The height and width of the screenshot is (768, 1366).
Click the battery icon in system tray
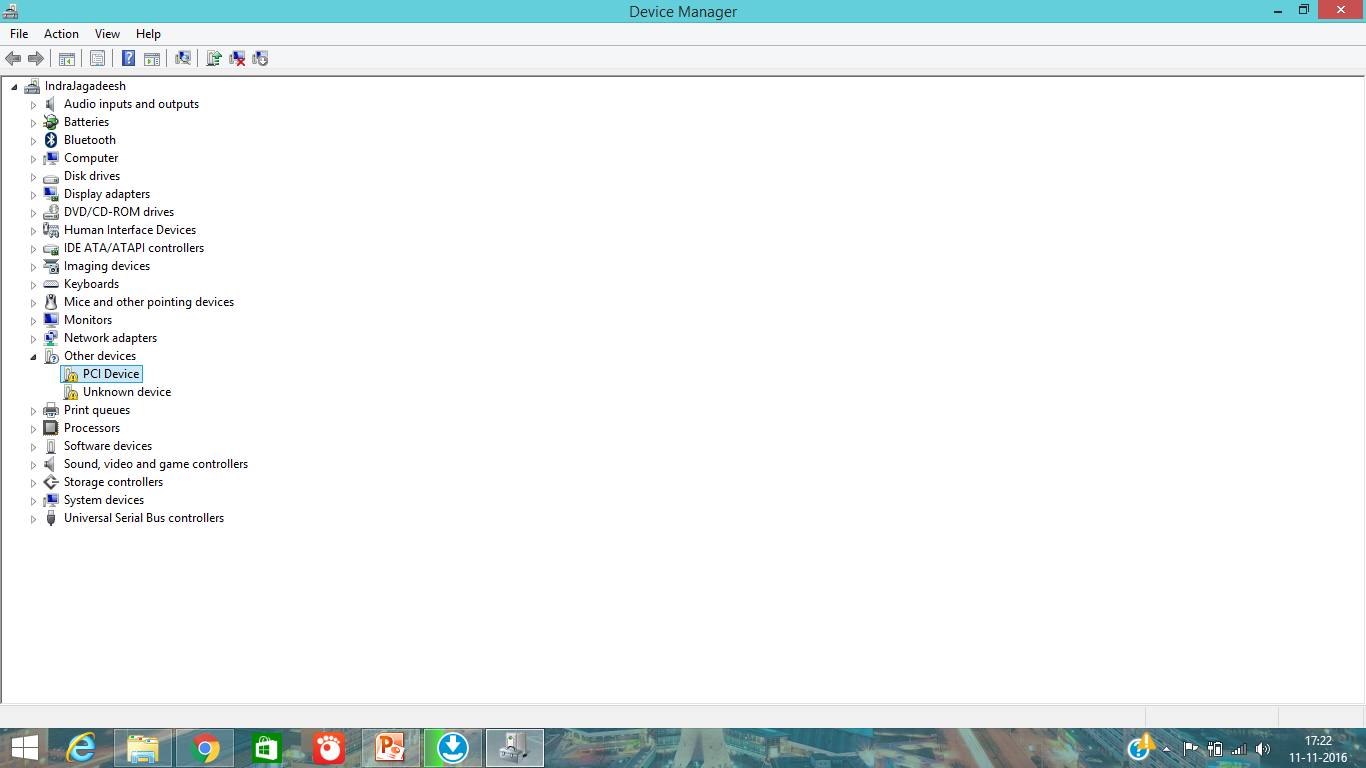[1215, 748]
